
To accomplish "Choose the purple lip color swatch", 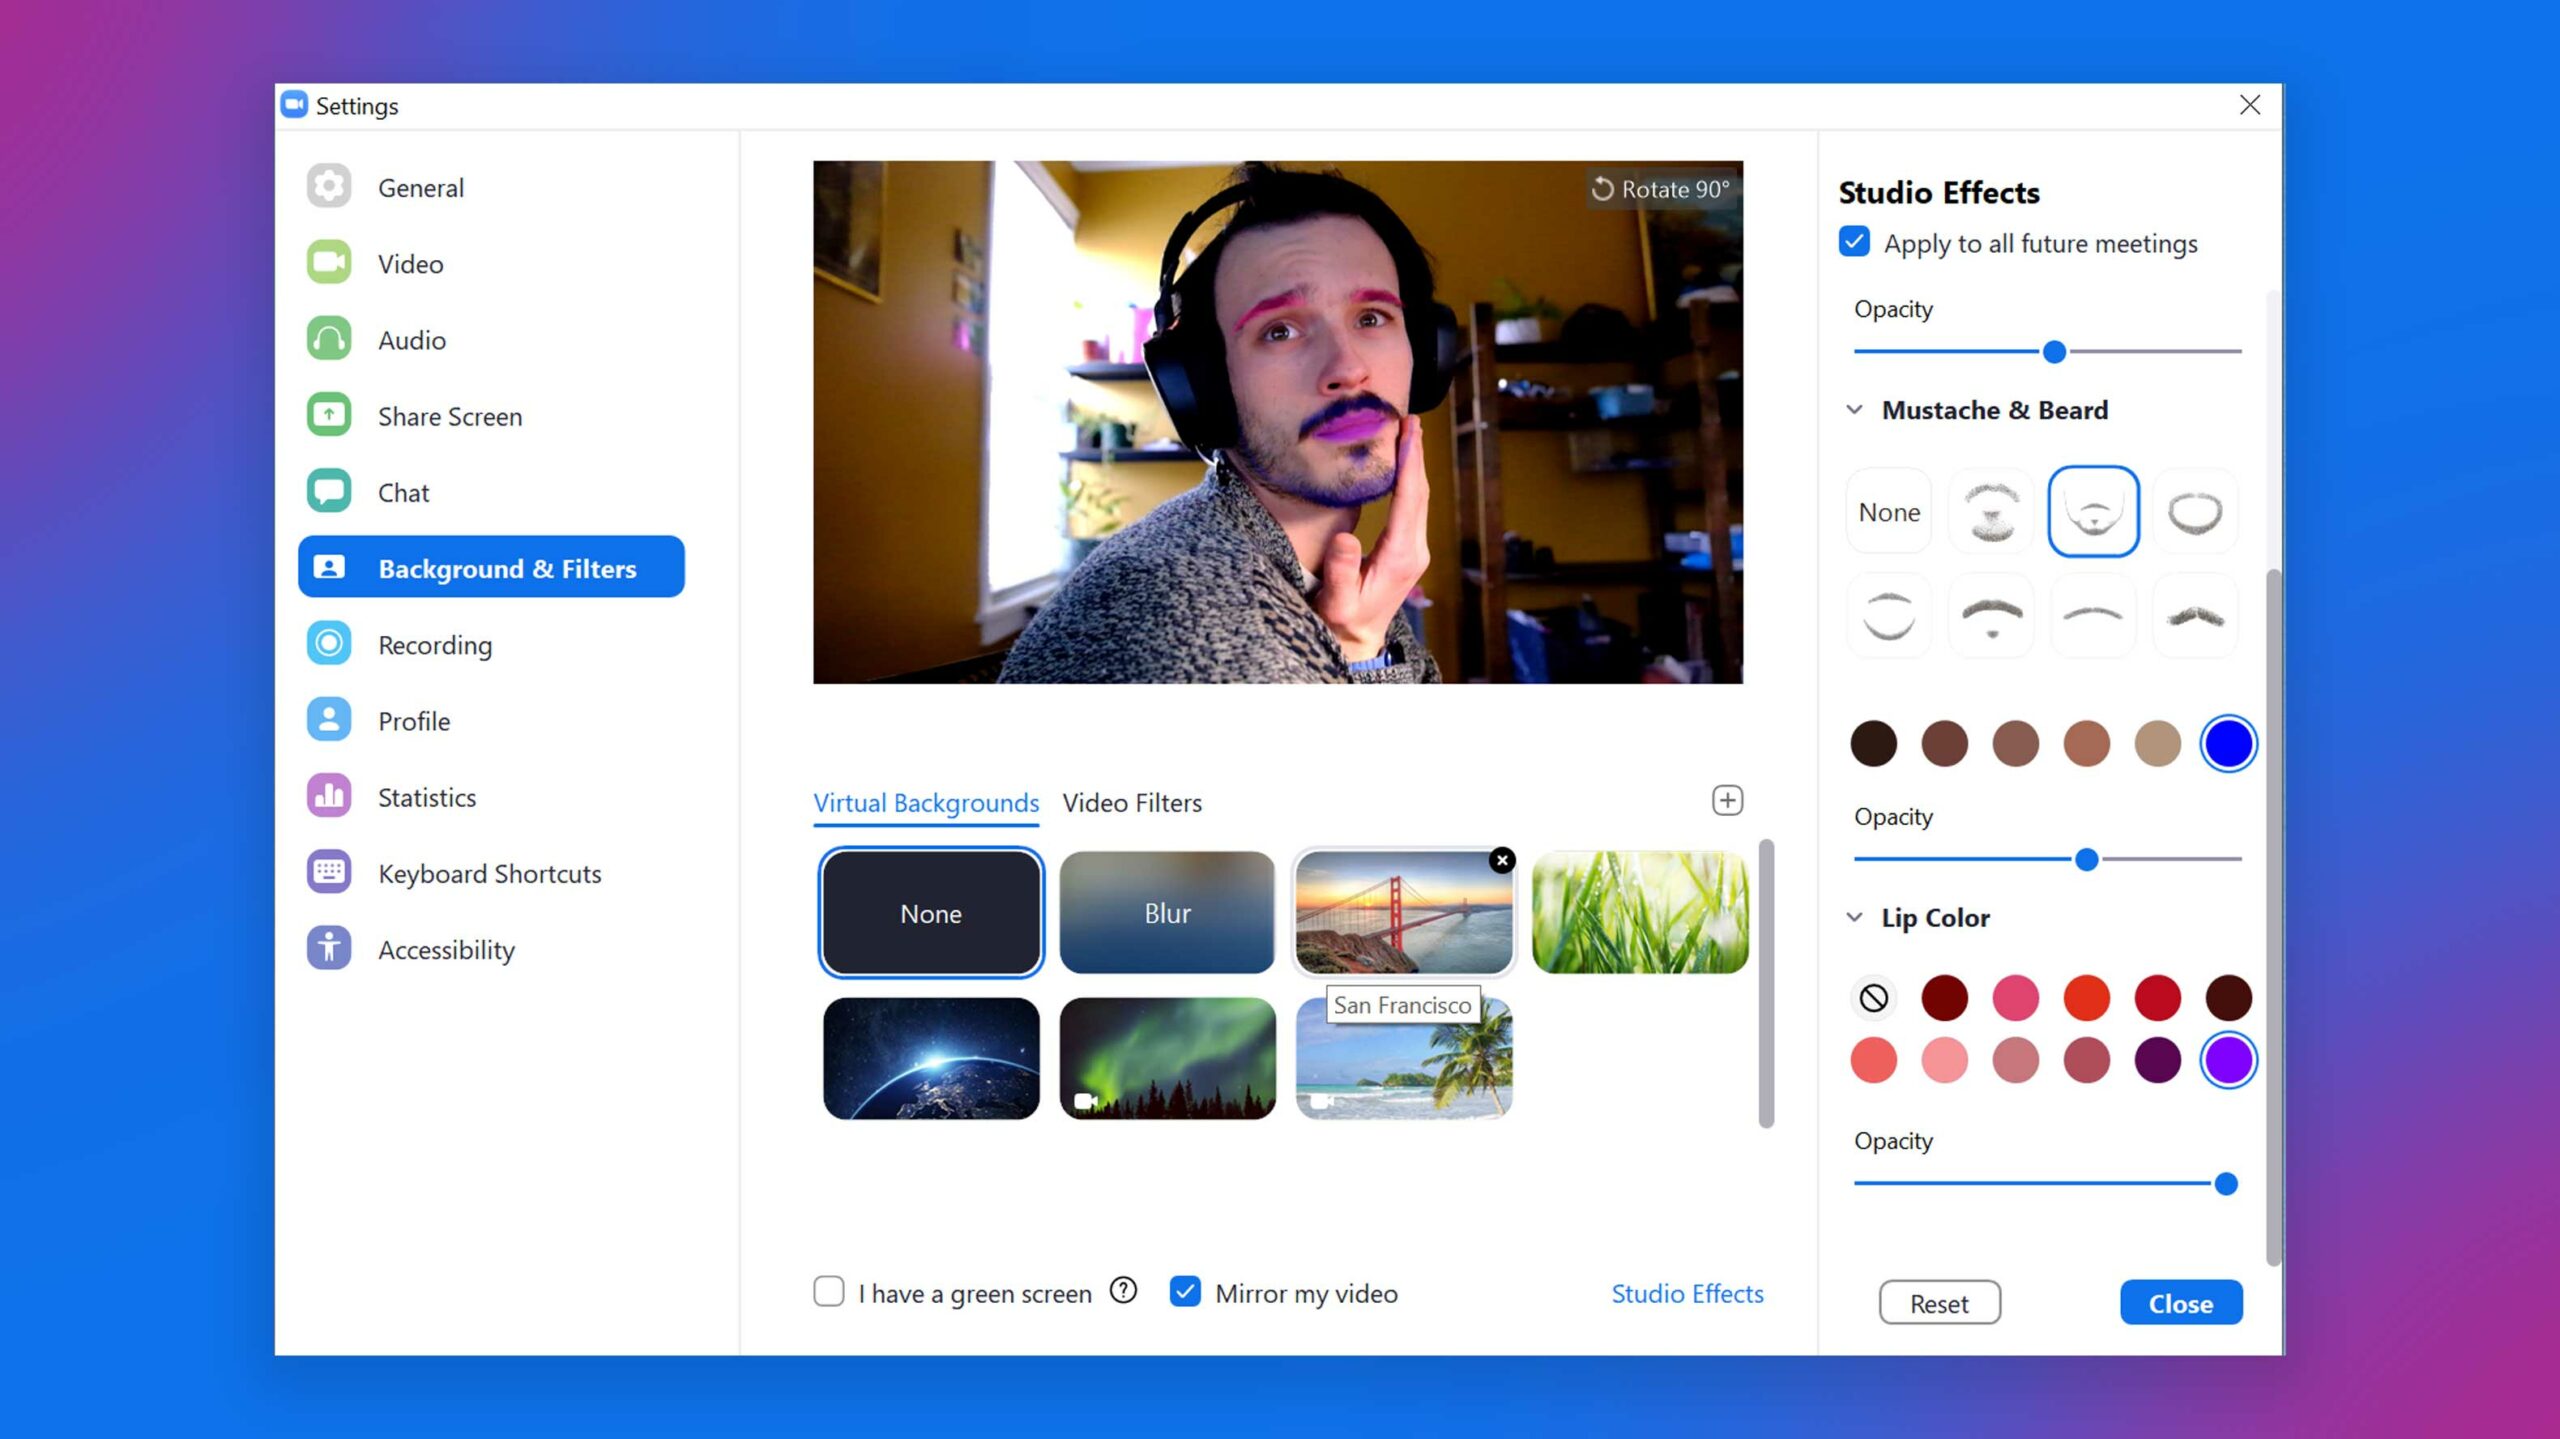I will 2228,1060.
